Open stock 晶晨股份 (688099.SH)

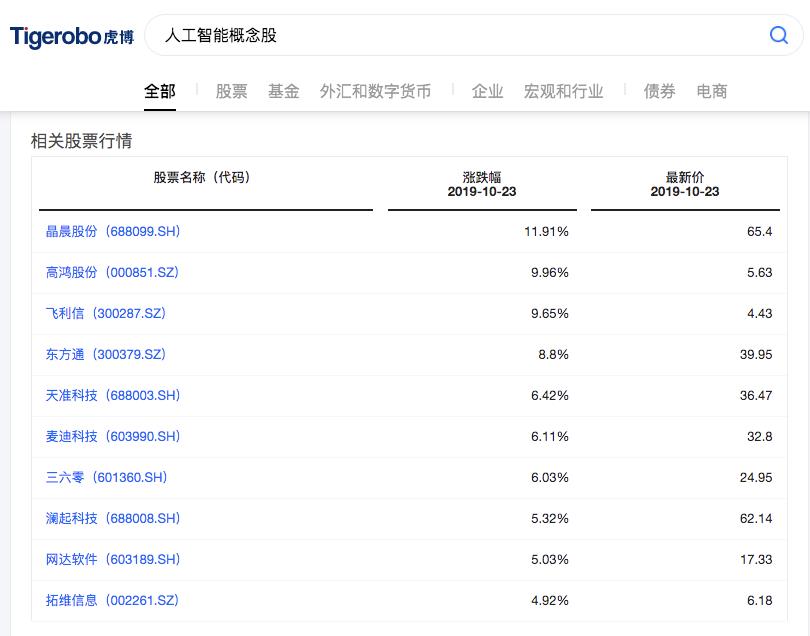coord(113,231)
